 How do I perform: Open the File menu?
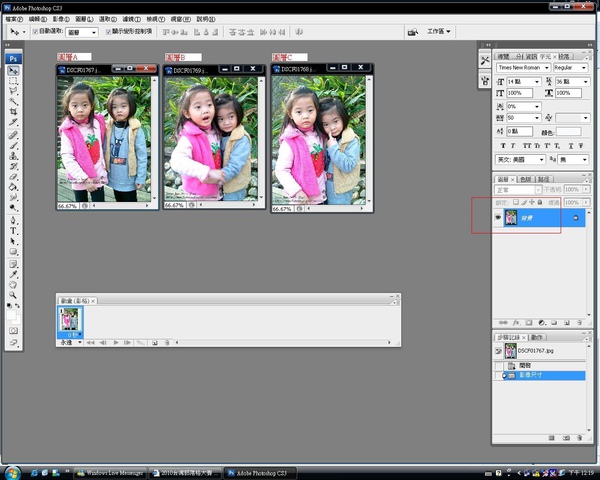pyautogui.click(x=14, y=19)
